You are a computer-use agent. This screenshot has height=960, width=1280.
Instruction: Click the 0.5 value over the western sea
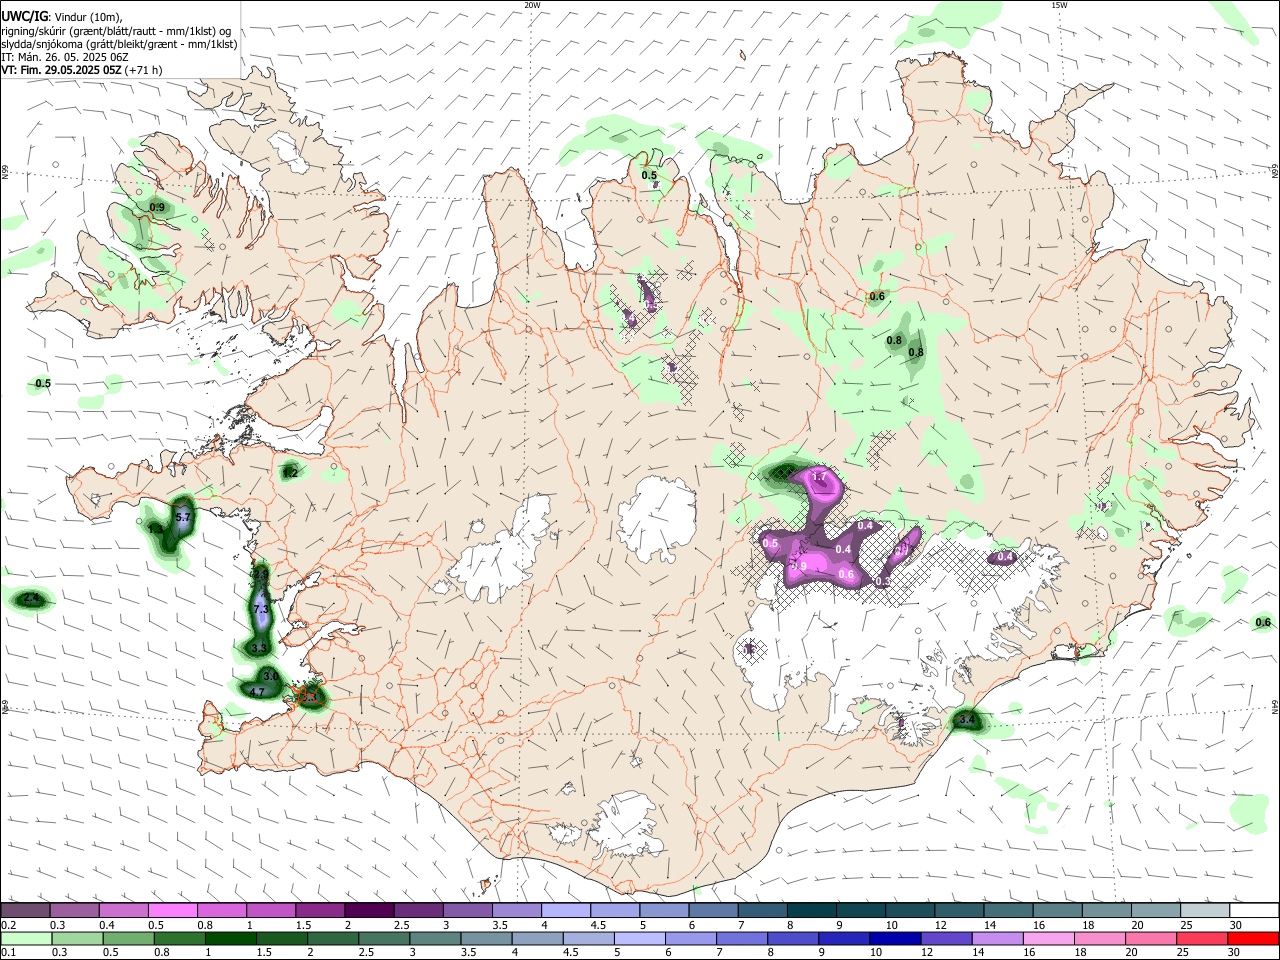click(43, 383)
